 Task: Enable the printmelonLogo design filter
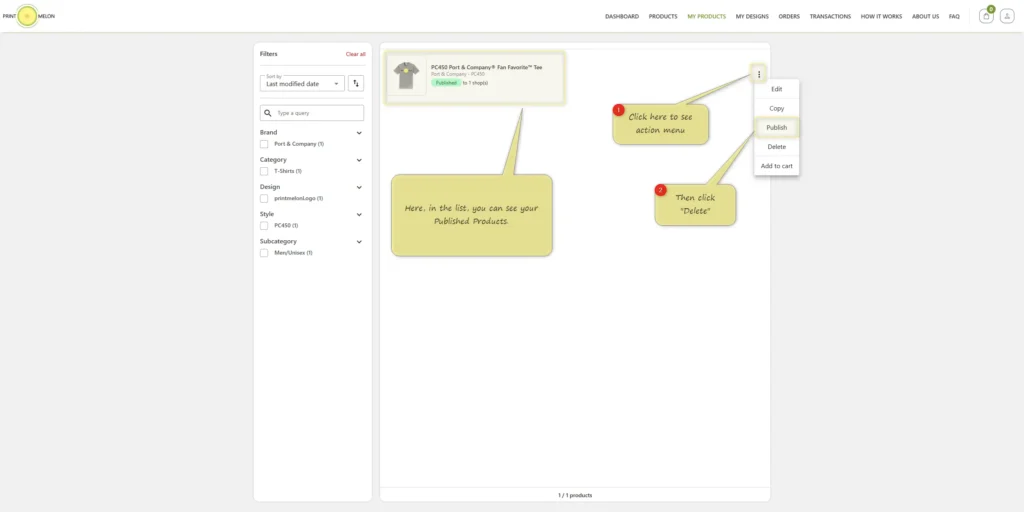pyautogui.click(x=264, y=199)
